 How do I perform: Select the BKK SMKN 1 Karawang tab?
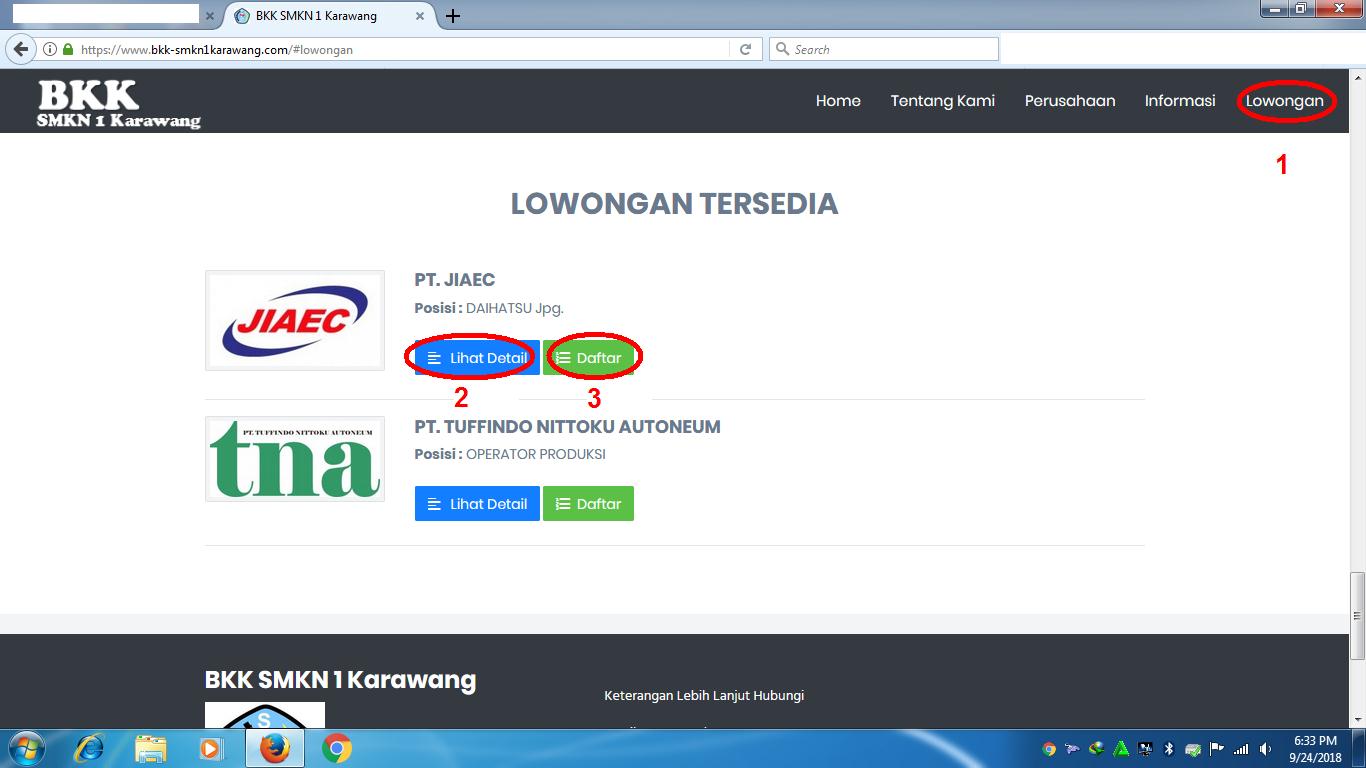(x=330, y=16)
